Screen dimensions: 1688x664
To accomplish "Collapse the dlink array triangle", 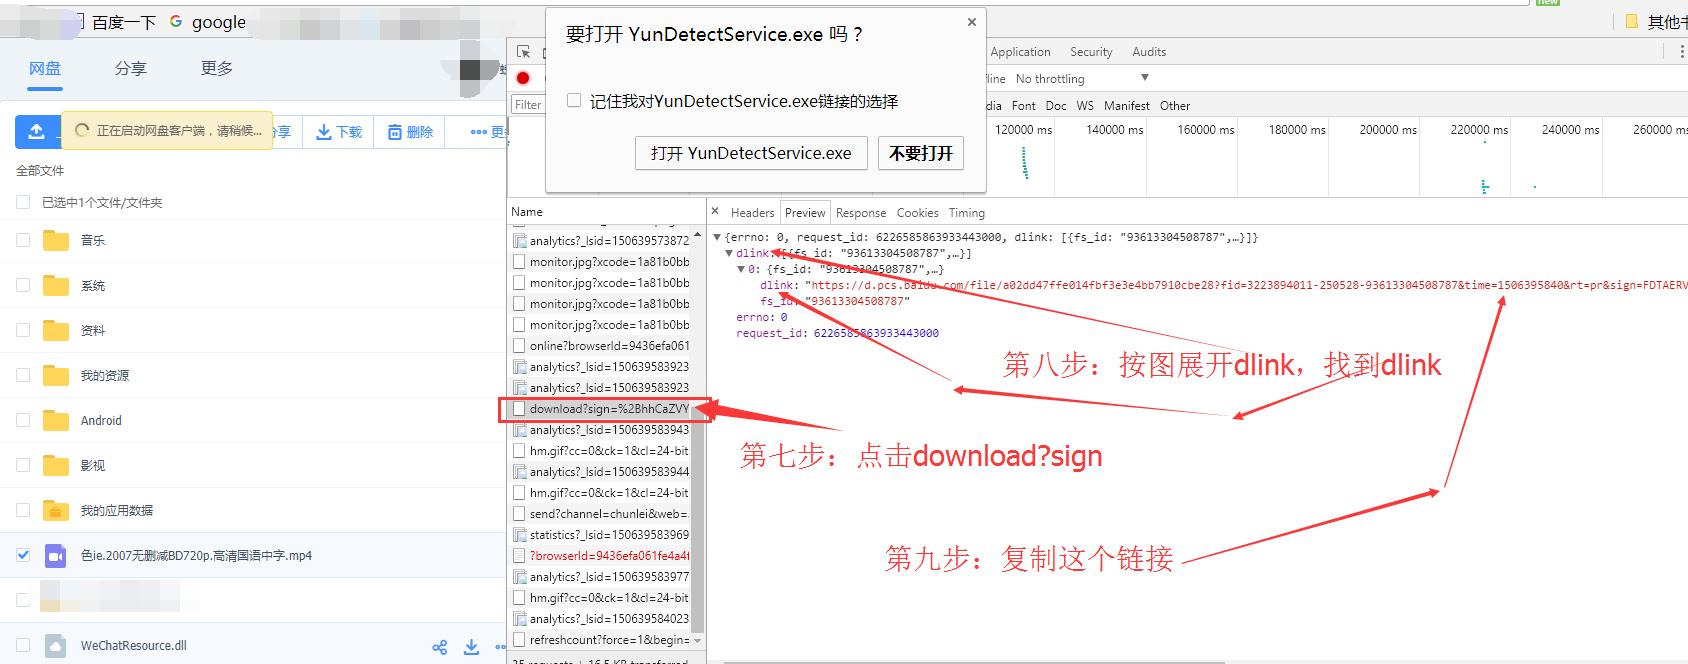I will pos(729,253).
